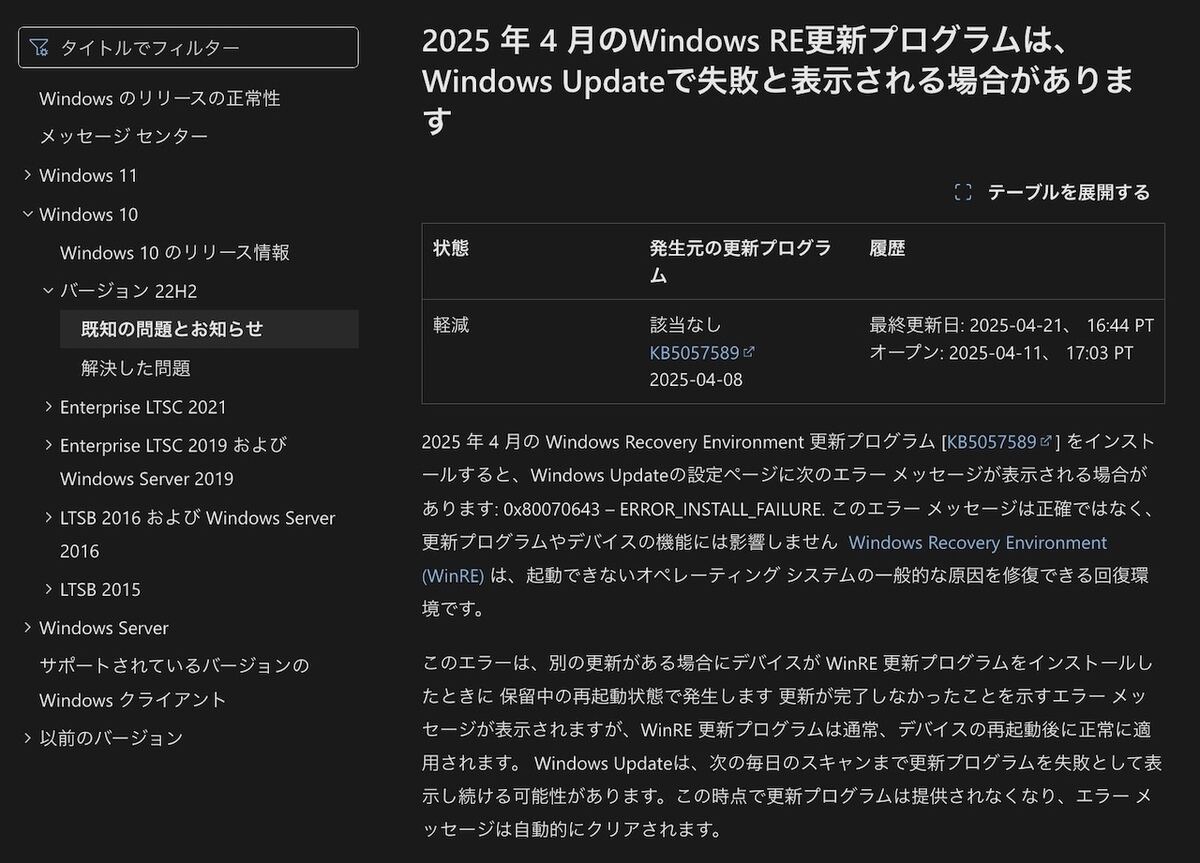The width and height of the screenshot is (1200, 863).
Task: Click the 発生元の更新プログラム column header
Action: tap(741, 261)
